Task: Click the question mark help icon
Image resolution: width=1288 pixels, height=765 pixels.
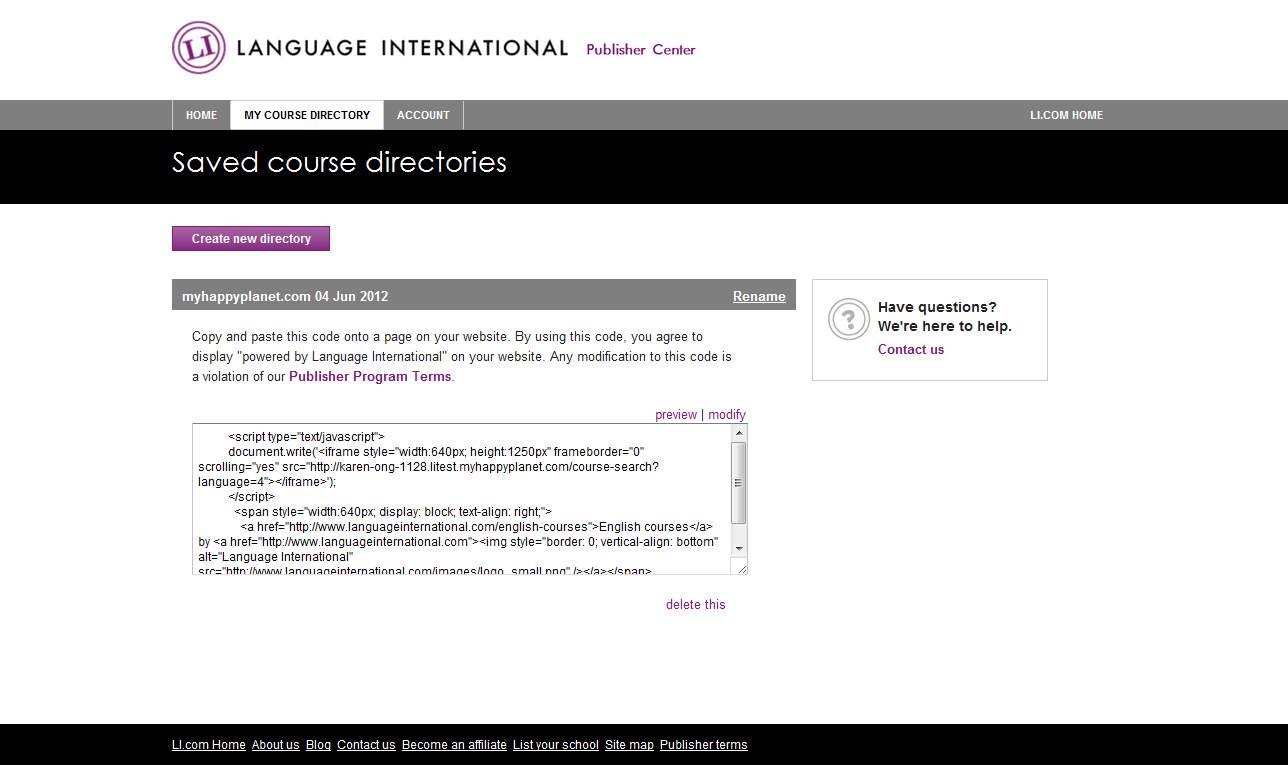Action: coord(848,319)
